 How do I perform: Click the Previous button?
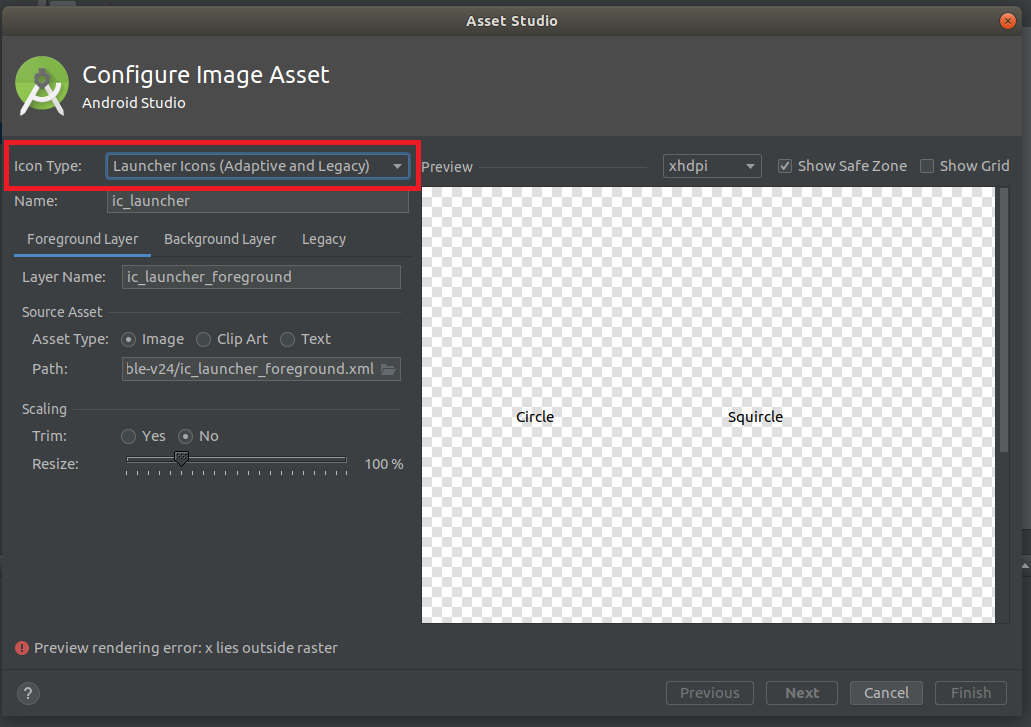coord(709,693)
